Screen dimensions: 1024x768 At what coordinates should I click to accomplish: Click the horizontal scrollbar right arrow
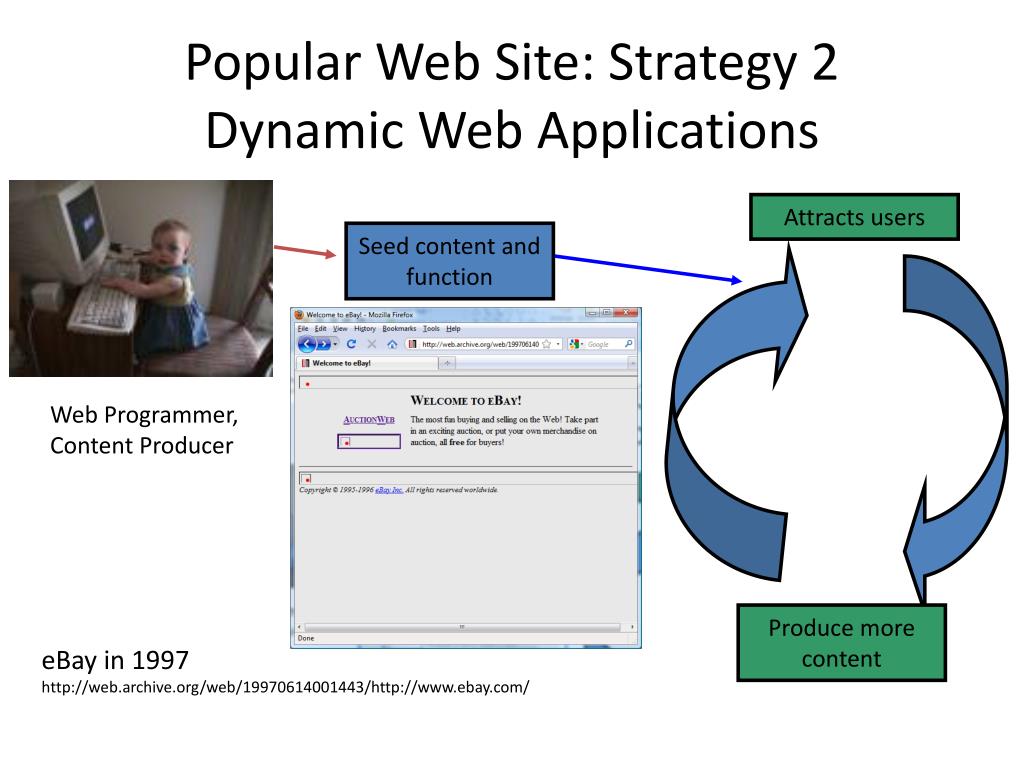(x=632, y=627)
